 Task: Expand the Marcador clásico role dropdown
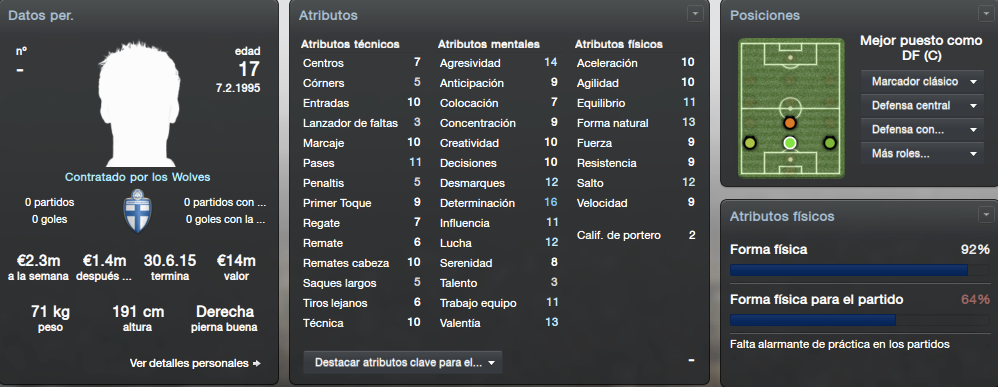tap(922, 82)
